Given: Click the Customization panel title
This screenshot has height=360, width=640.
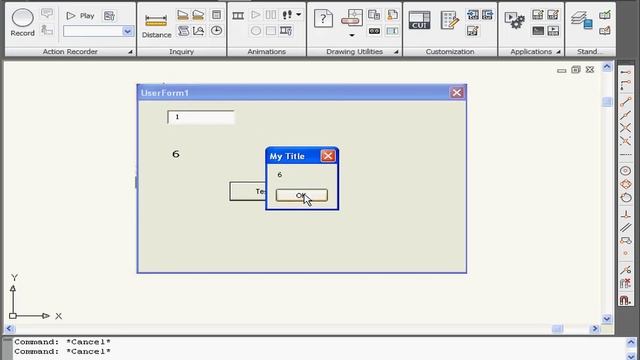Looking at the screenshot, I should click(450, 52).
